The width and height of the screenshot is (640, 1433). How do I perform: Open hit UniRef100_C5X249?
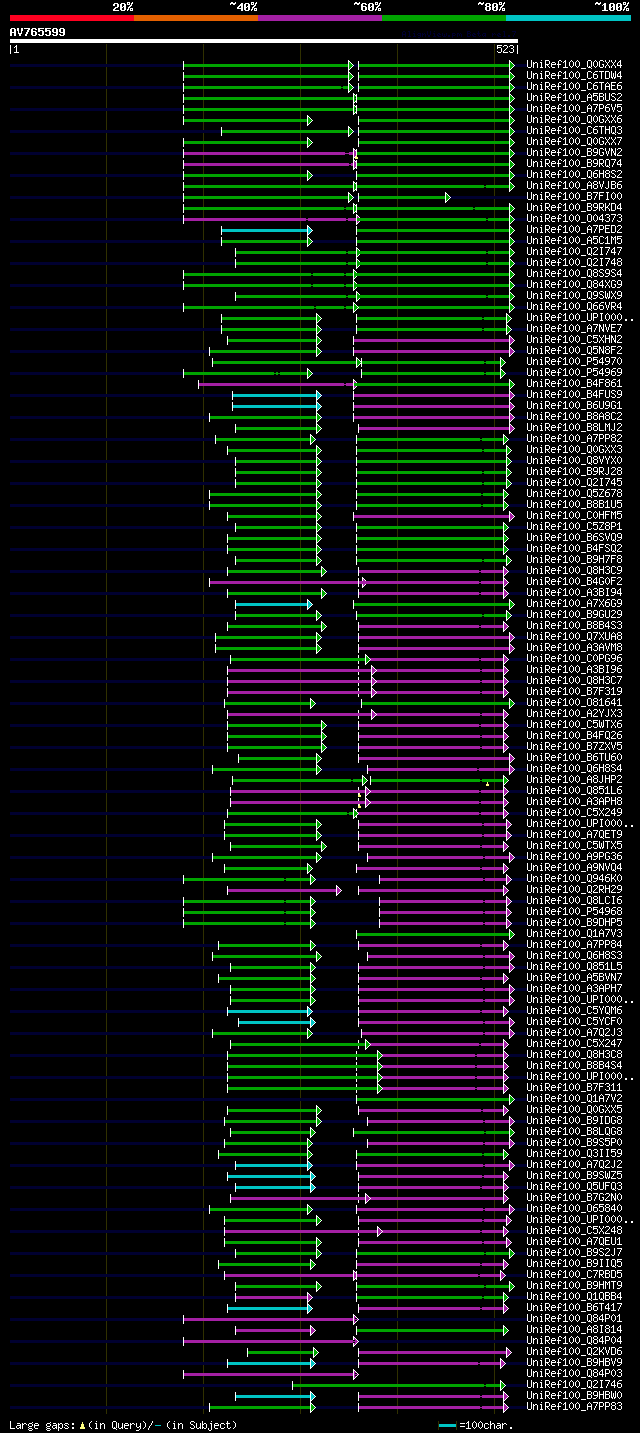pyautogui.click(x=574, y=812)
